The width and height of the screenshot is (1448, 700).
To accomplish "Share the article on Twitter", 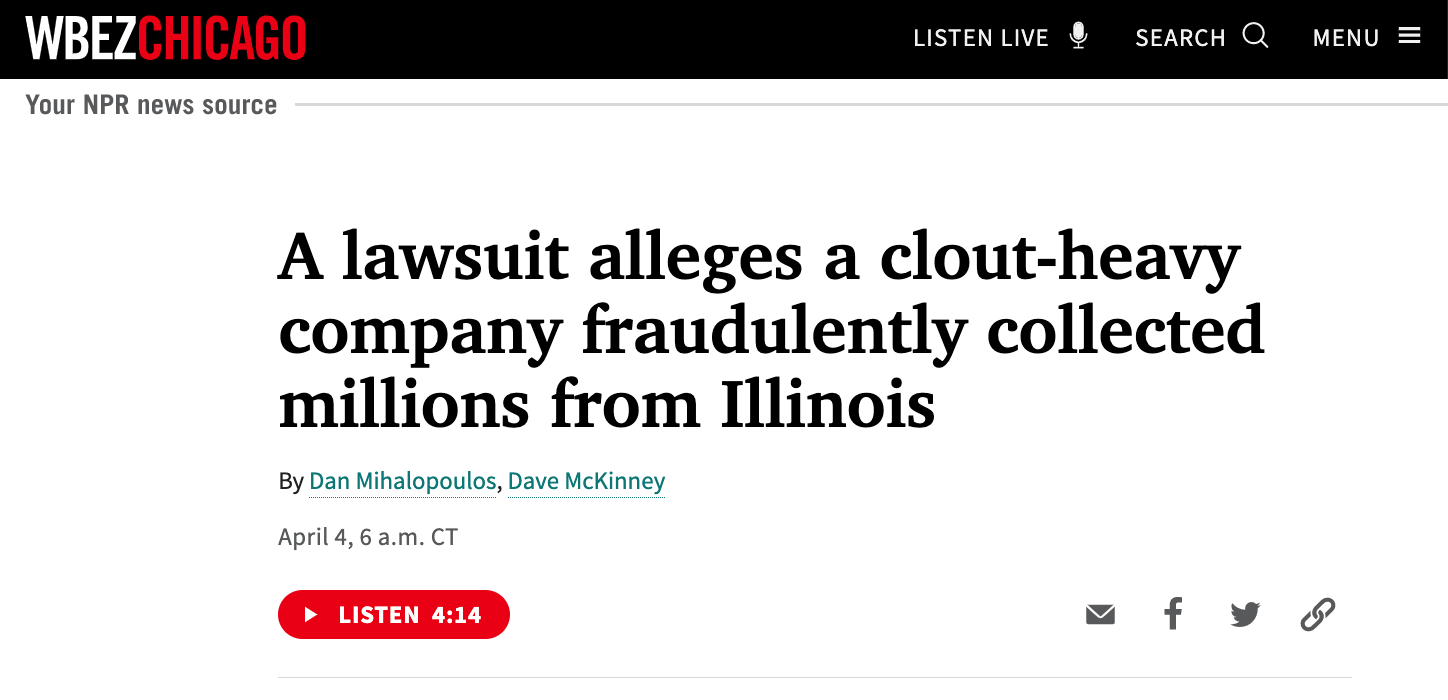I will coord(1245,614).
